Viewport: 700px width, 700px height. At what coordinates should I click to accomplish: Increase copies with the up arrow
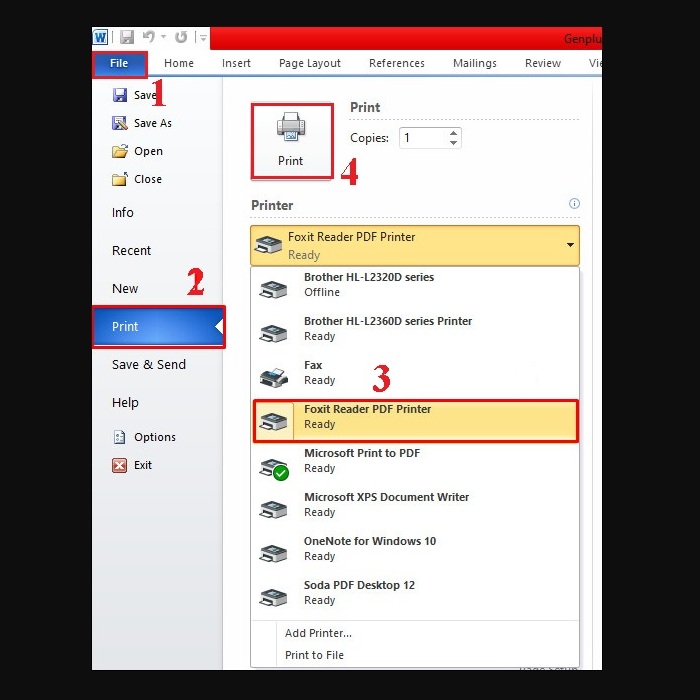point(454,133)
